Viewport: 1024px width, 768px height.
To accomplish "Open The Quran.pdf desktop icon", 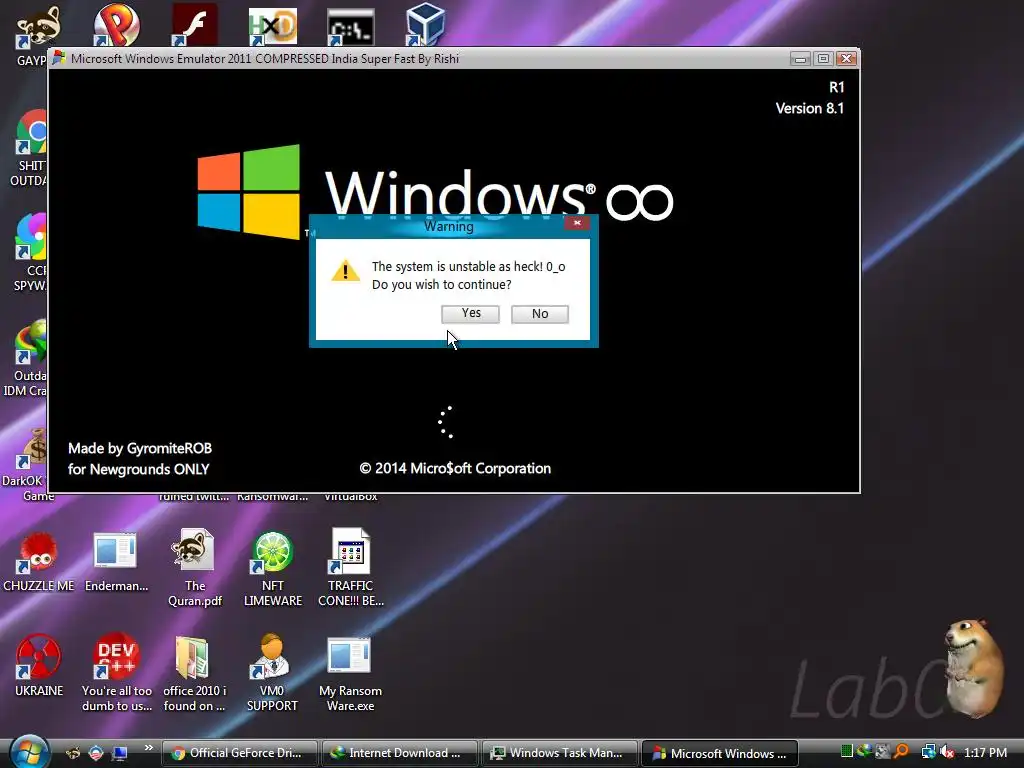I will point(193,550).
